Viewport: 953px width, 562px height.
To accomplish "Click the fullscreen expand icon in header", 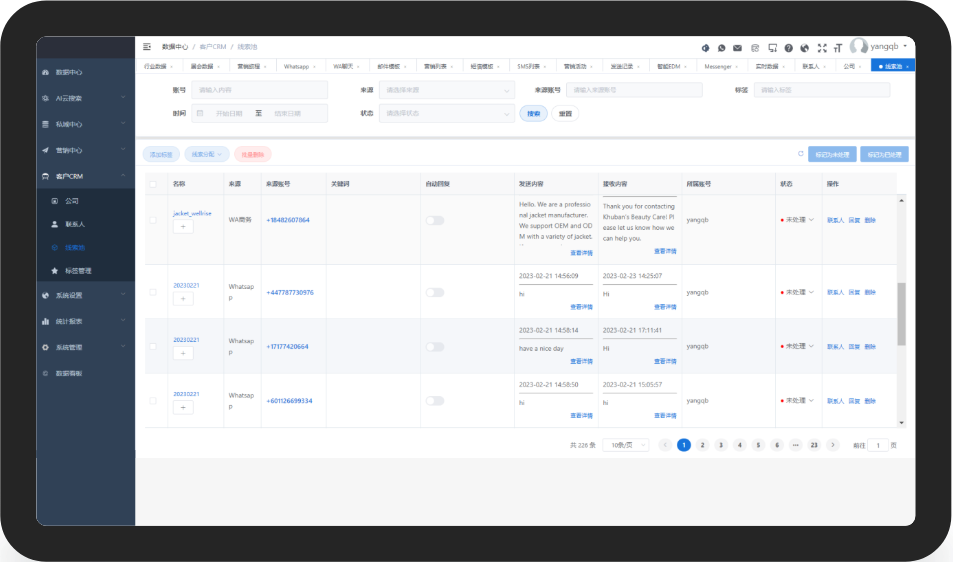I will tap(822, 47).
